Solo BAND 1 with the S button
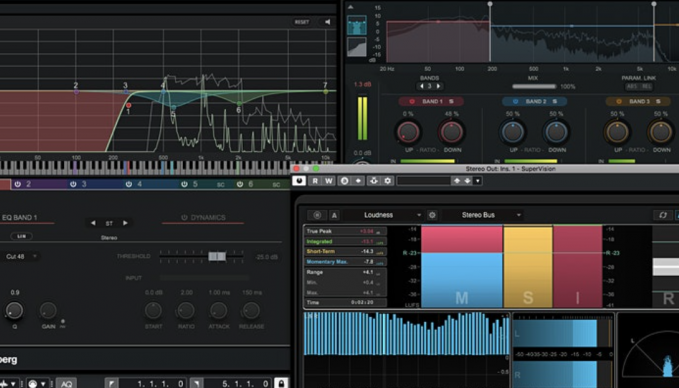Image resolution: width=679 pixels, height=388 pixels. 451,101
